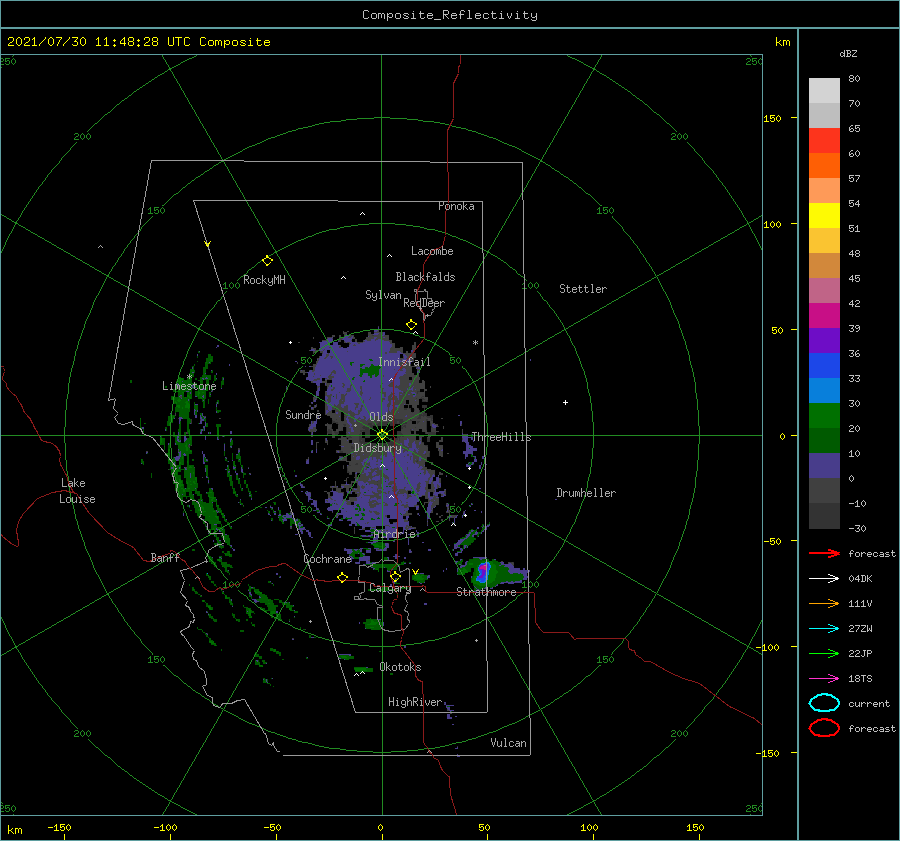This screenshot has height=841, width=900.
Task: Select the purple 10 dBZ color swatch
Action: [824, 466]
